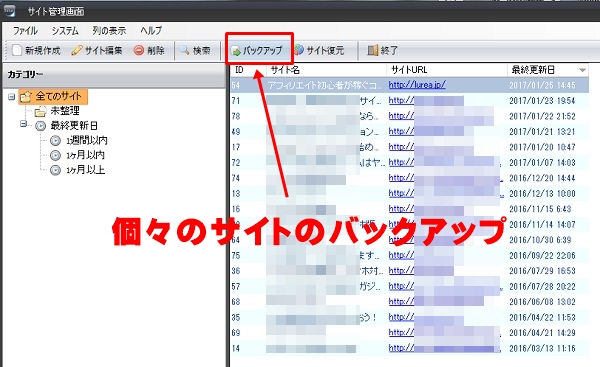Image resolution: width=600 pixels, height=367 pixels.
Task: Click the 終了 exit door icon
Action: (372, 50)
